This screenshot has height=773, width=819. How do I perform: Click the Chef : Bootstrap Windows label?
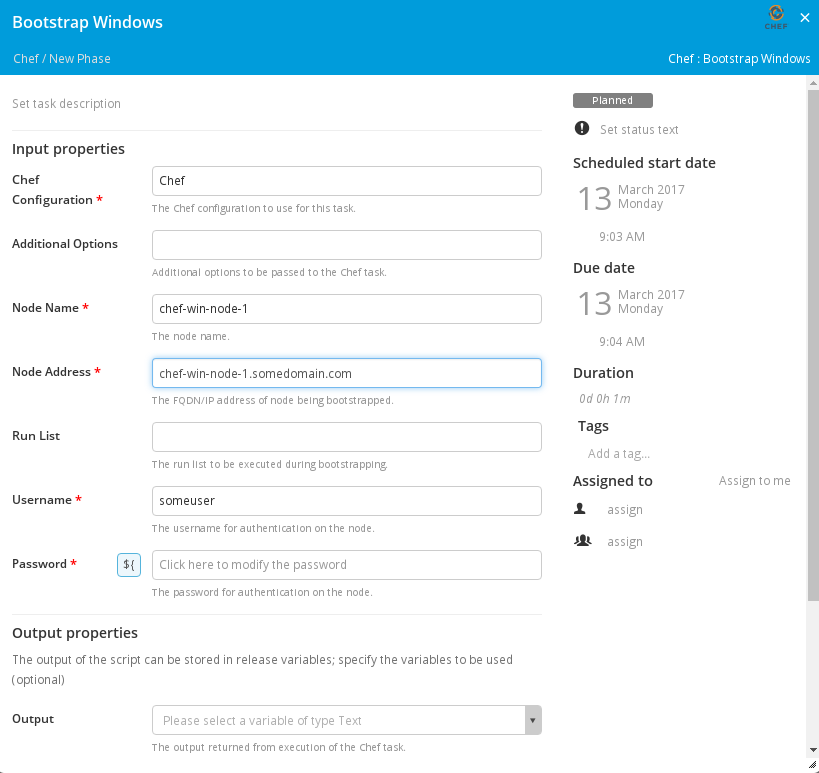(x=739, y=58)
